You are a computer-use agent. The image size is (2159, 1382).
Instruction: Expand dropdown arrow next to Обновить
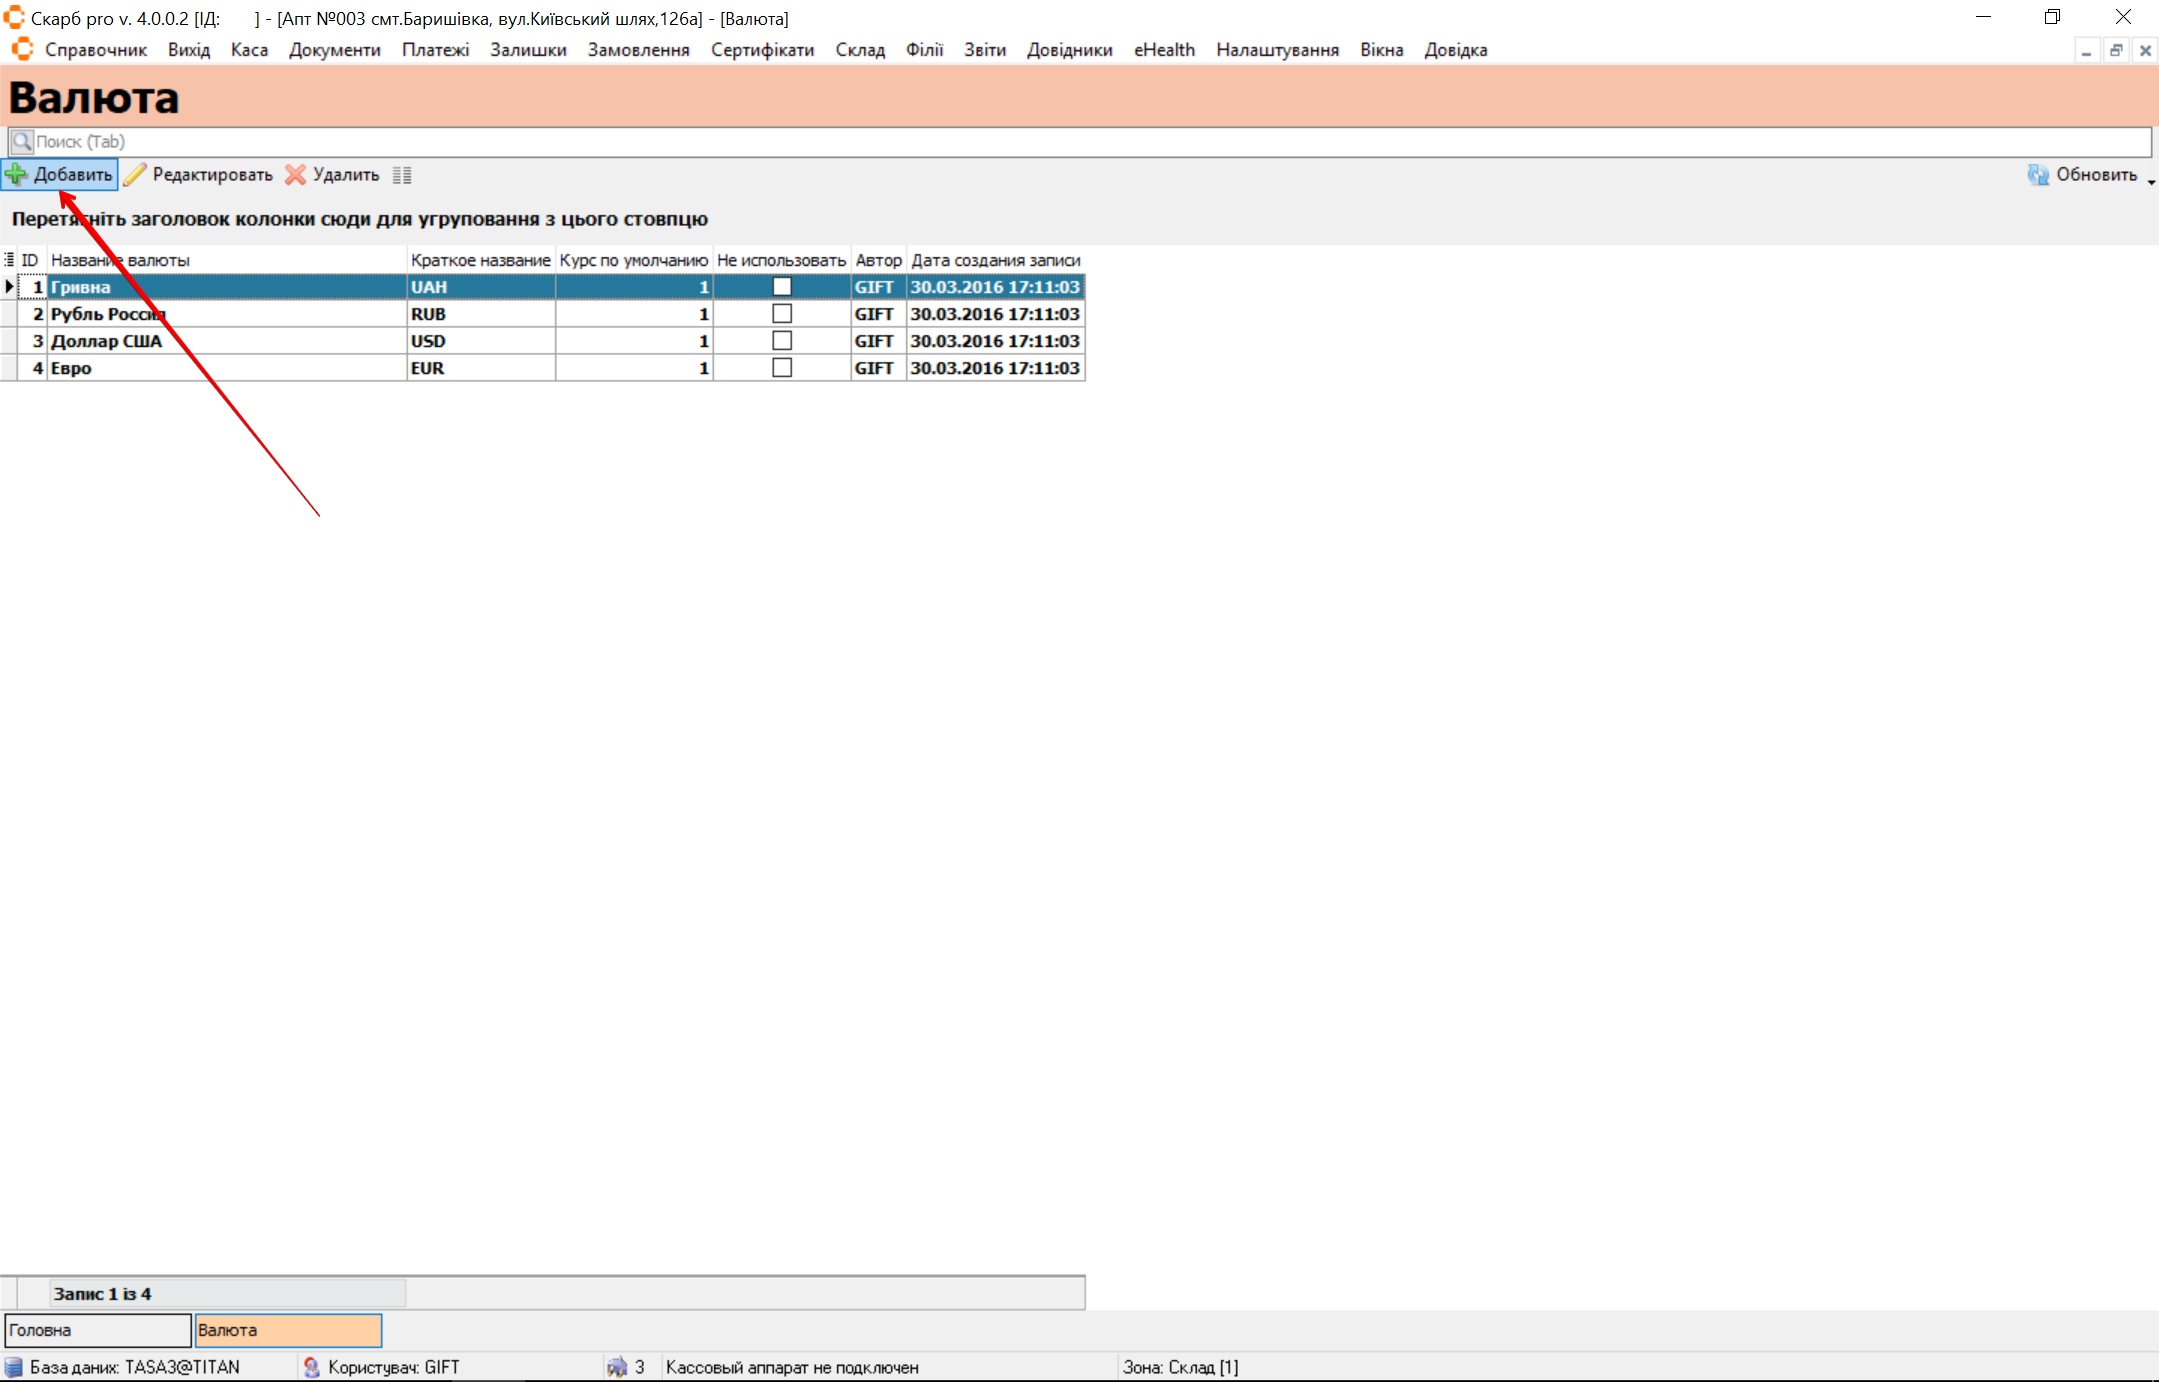pyautogui.click(x=2151, y=182)
